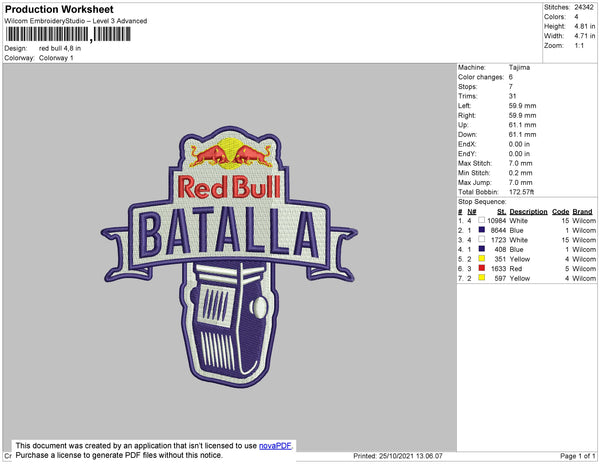600x464 pixels.
Task: Click the 'Down:' label
Action: (468, 135)
